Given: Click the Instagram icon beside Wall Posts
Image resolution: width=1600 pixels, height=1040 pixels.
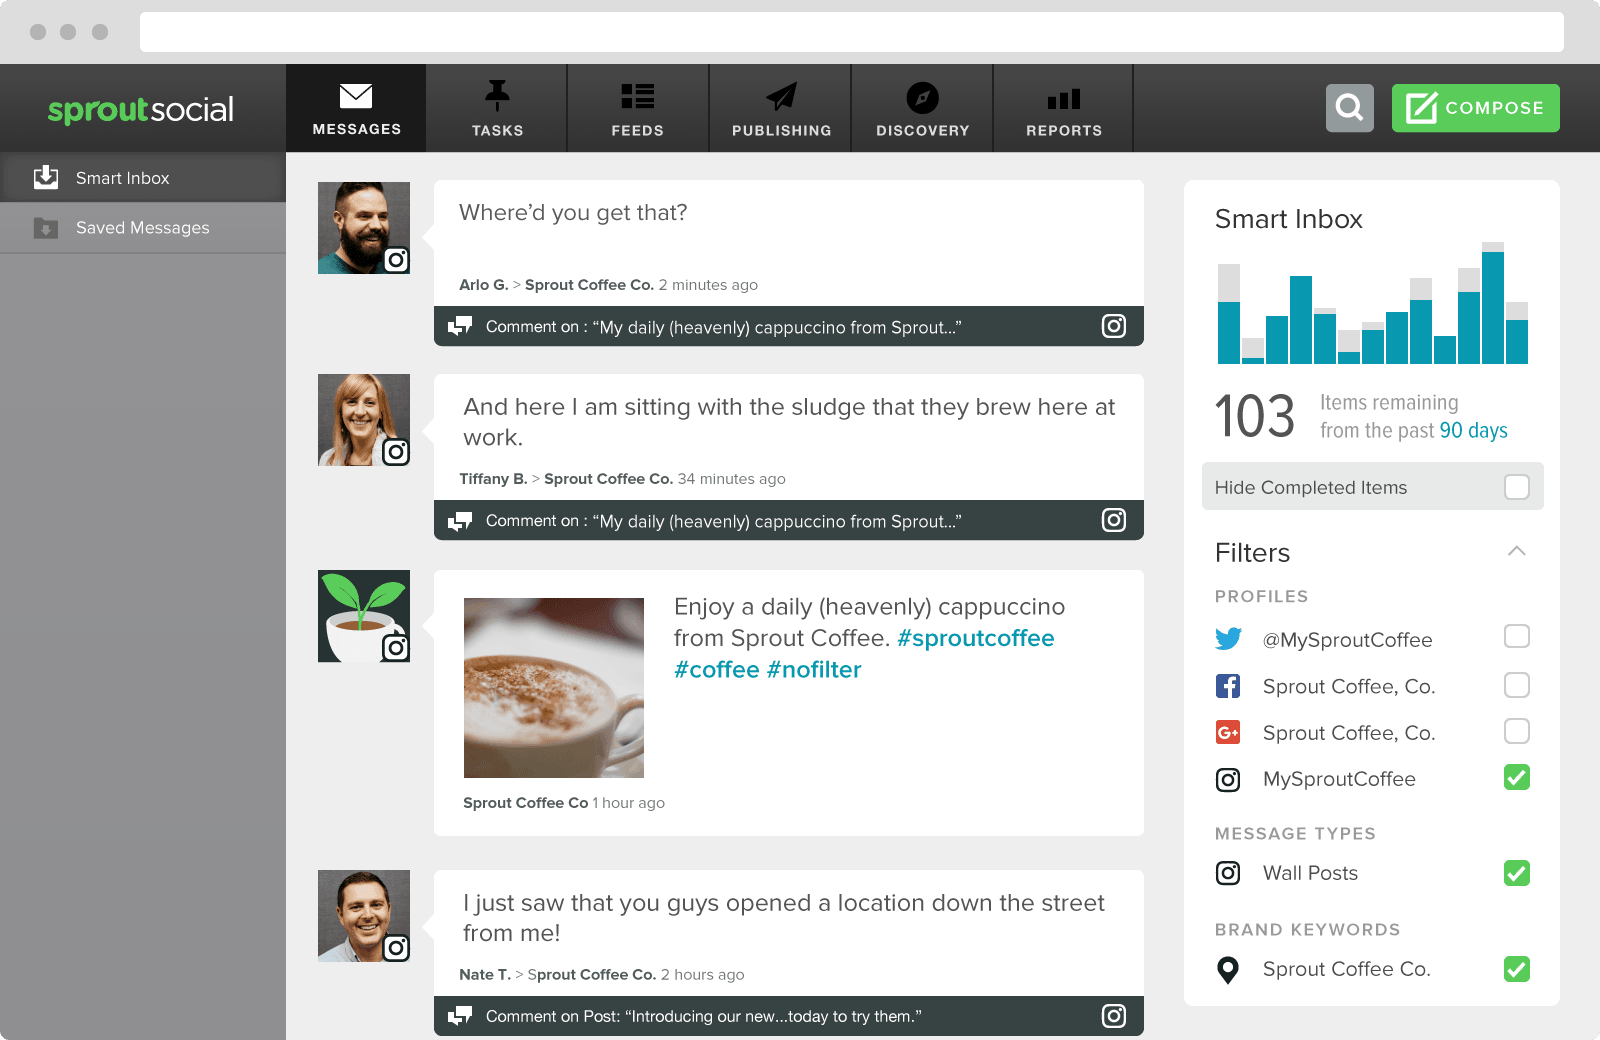Looking at the screenshot, I should (x=1228, y=873).
